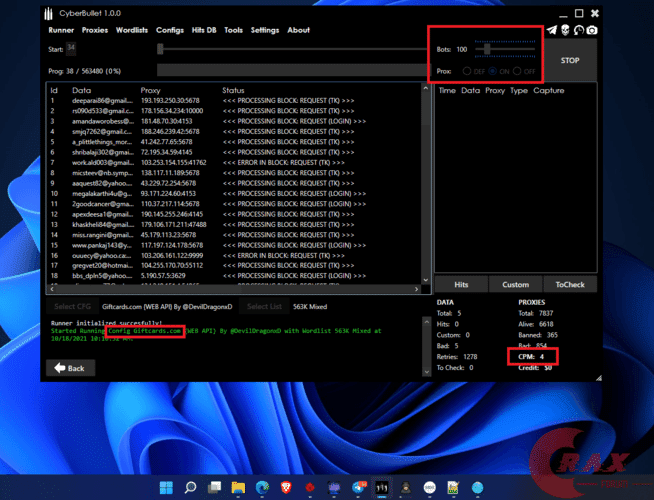Viewport: 654px width, 500px height.
Task: Open the notepad-style taskbar app
Action: [x=453, y=487]
